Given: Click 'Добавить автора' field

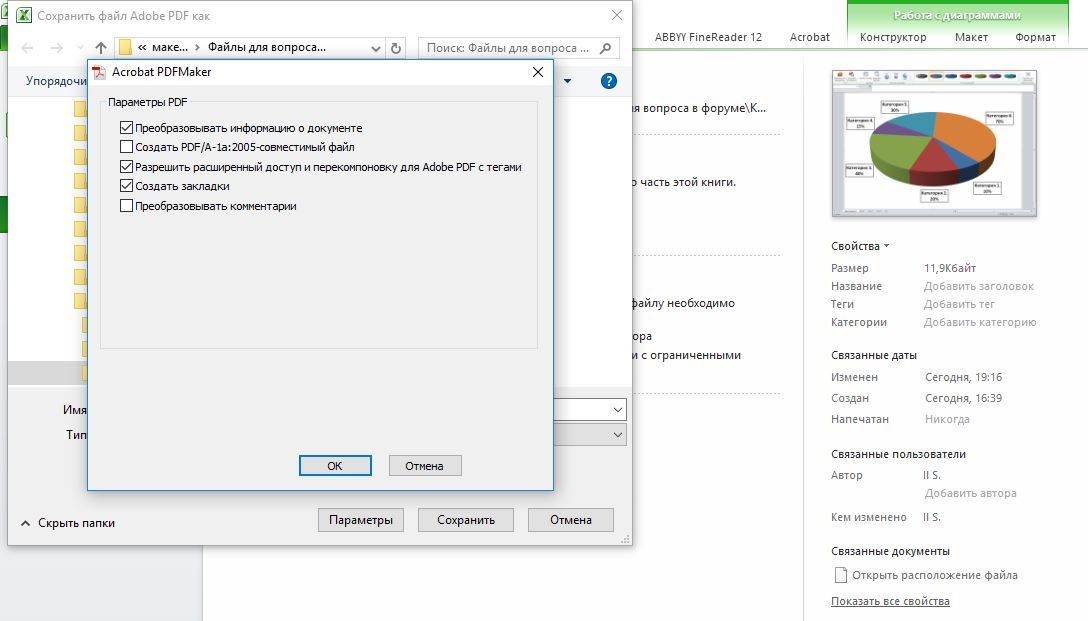Looking at the screenshot, I should point(970,493).
